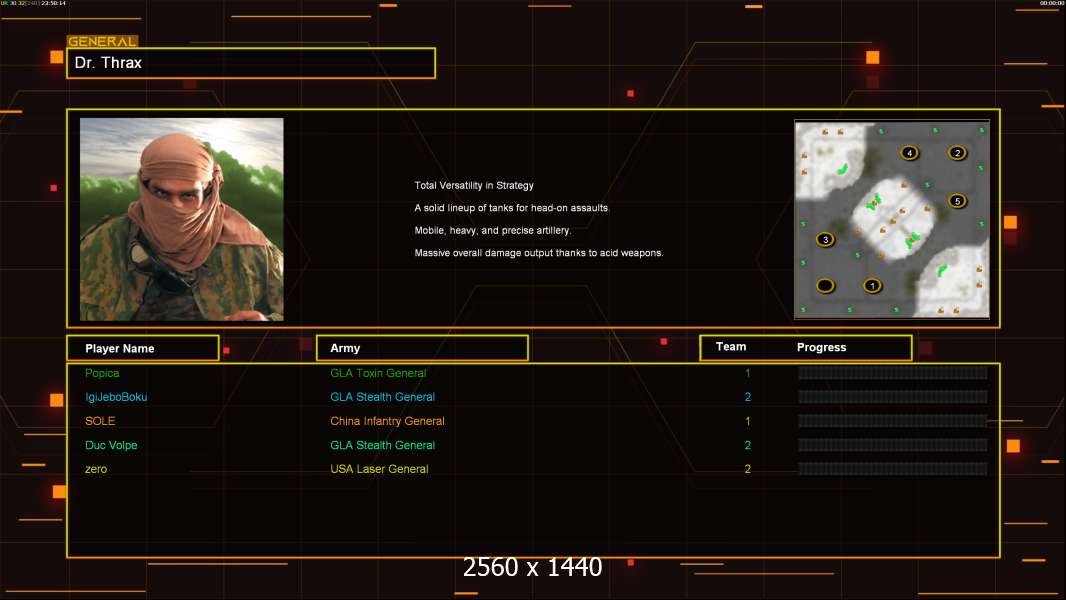1066x600 pixels.
Task: Click Duc Volpe's team number
Action: (747, 445)
